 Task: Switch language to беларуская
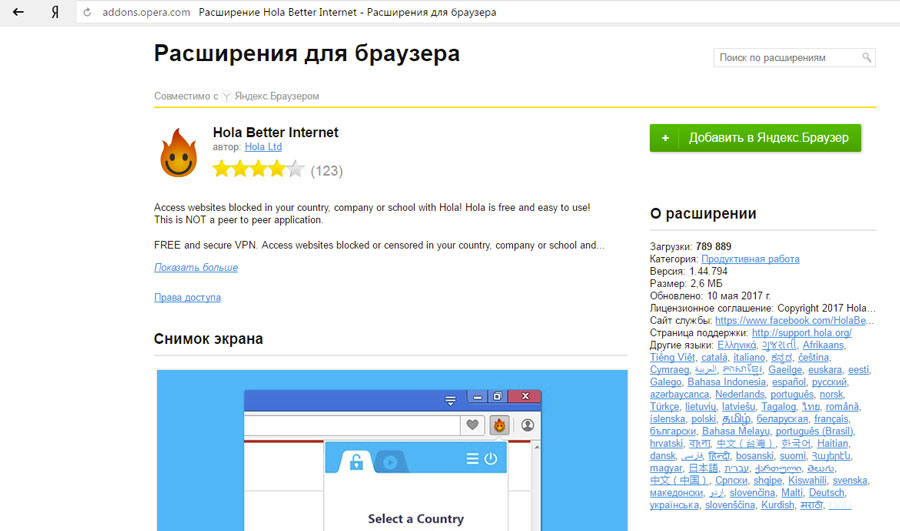point(782,419)
